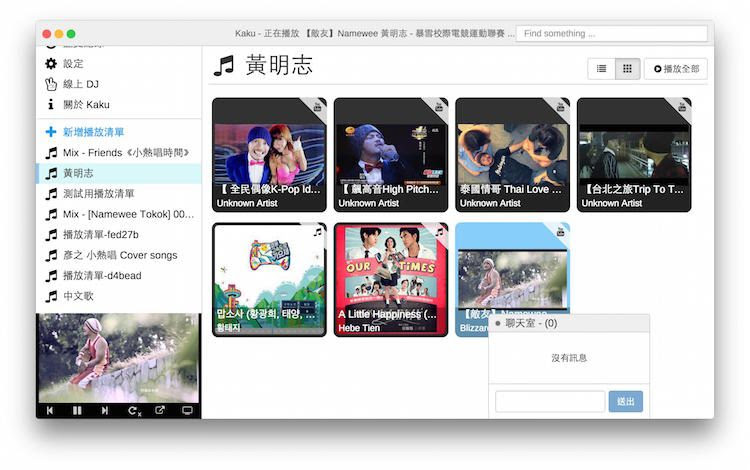Click music note icon beside 中文歌
Screen dimensions: 750x470
[x=51, y=296]
